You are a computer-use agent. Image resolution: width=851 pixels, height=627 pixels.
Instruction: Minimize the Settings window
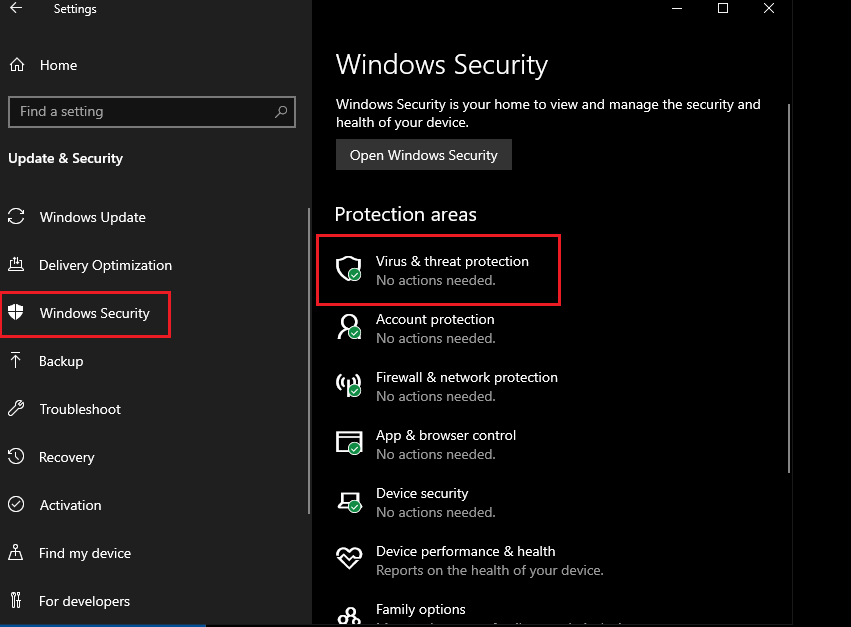point(677,8)
